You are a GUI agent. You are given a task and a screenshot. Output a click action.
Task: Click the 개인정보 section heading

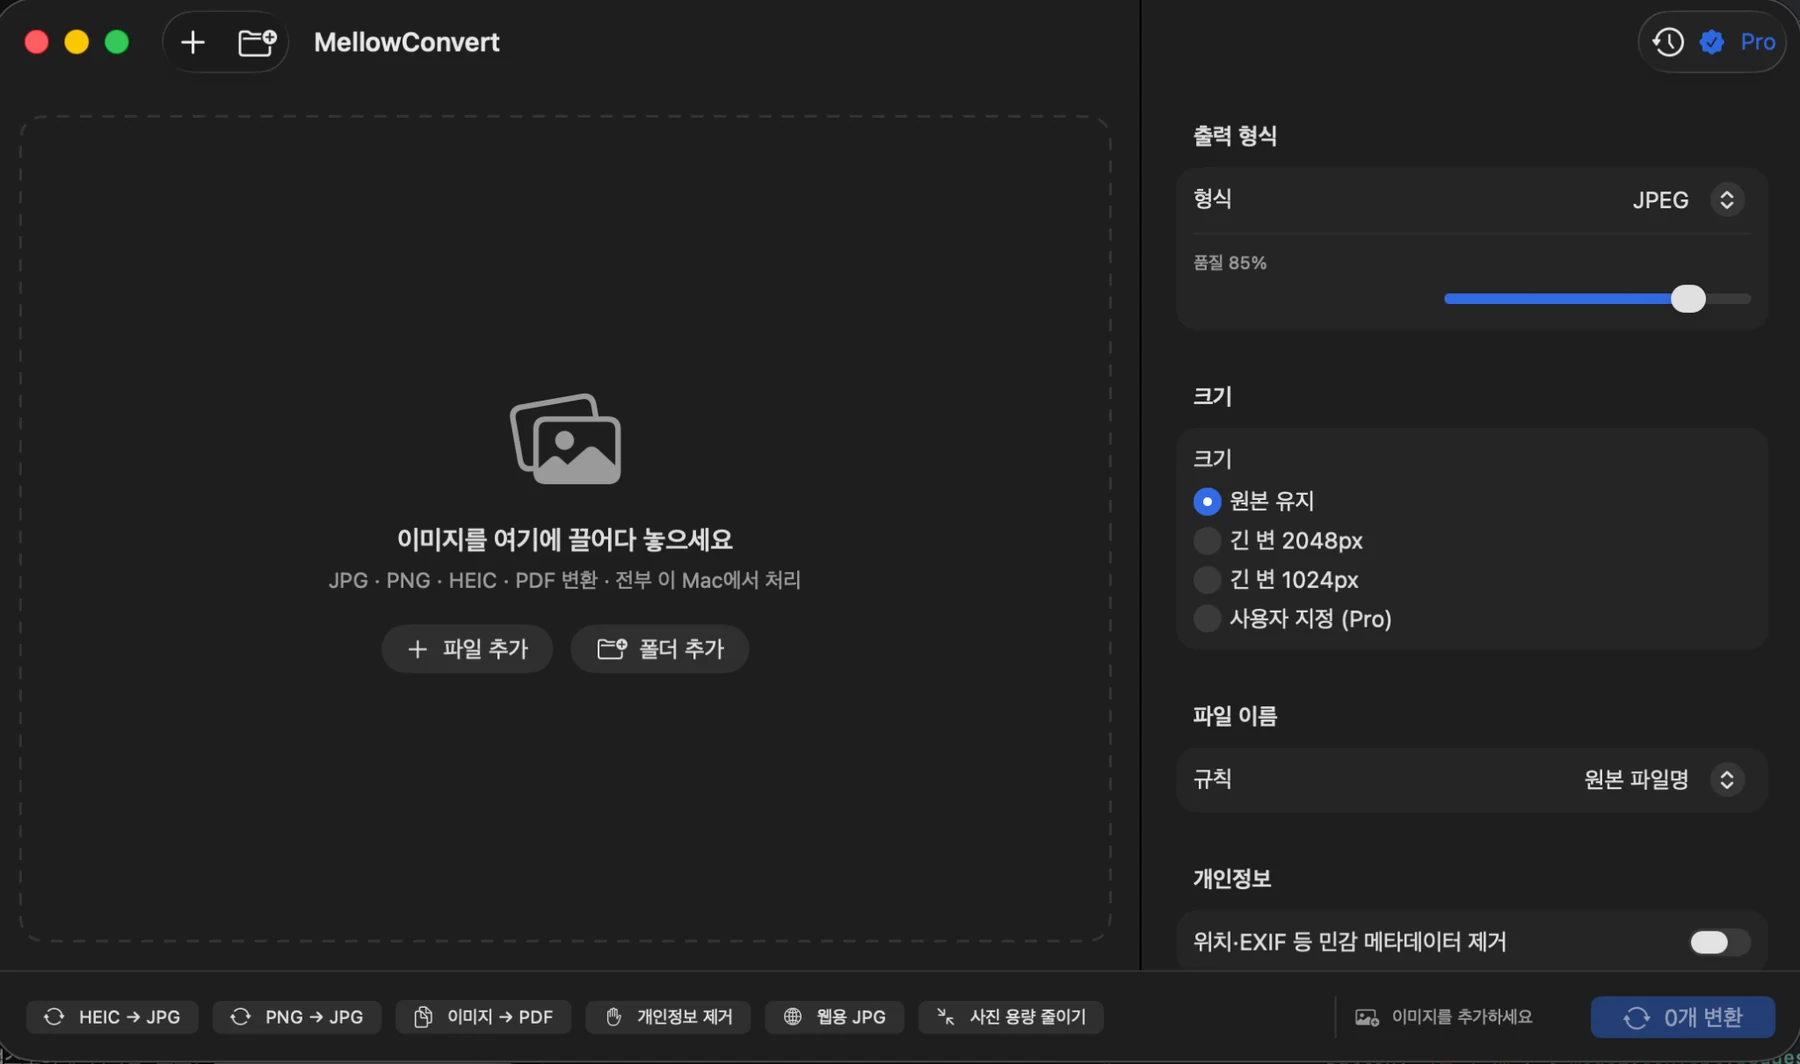click(x=1232, y=879)
